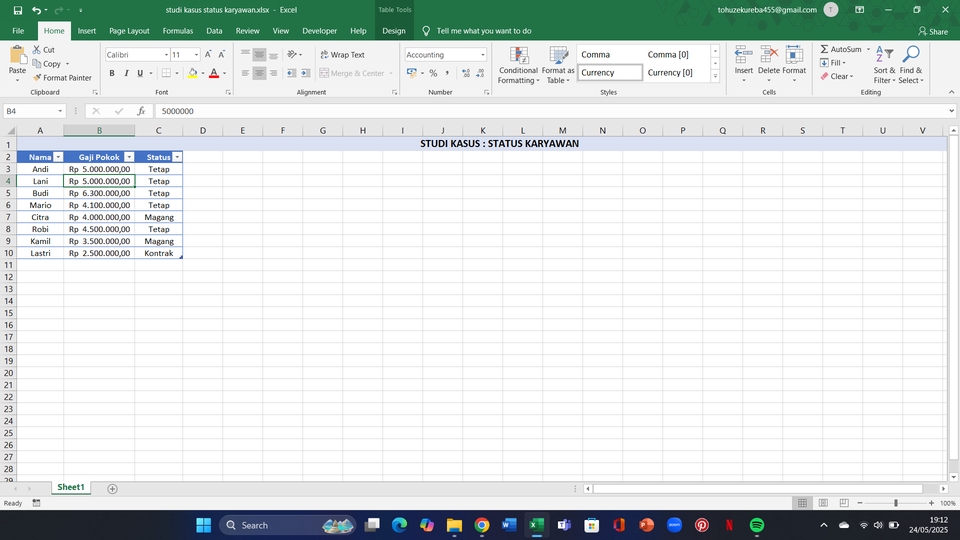Toggle Wrap Text on the cell
This screenshot has width=960, height=540.
pyautogui.click(x=342, y=54)
